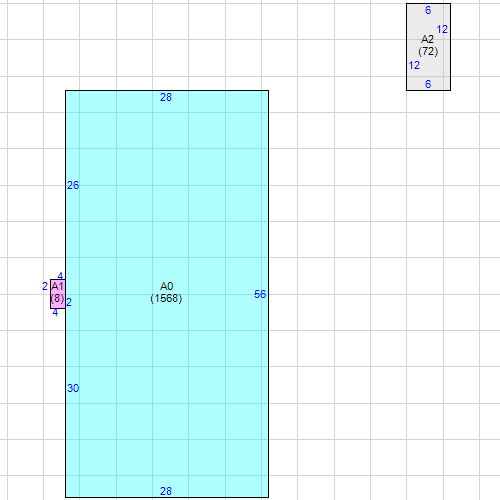Screen dimensions: 500x500
Task: Click the A2 label text
Action: (427, 39)
